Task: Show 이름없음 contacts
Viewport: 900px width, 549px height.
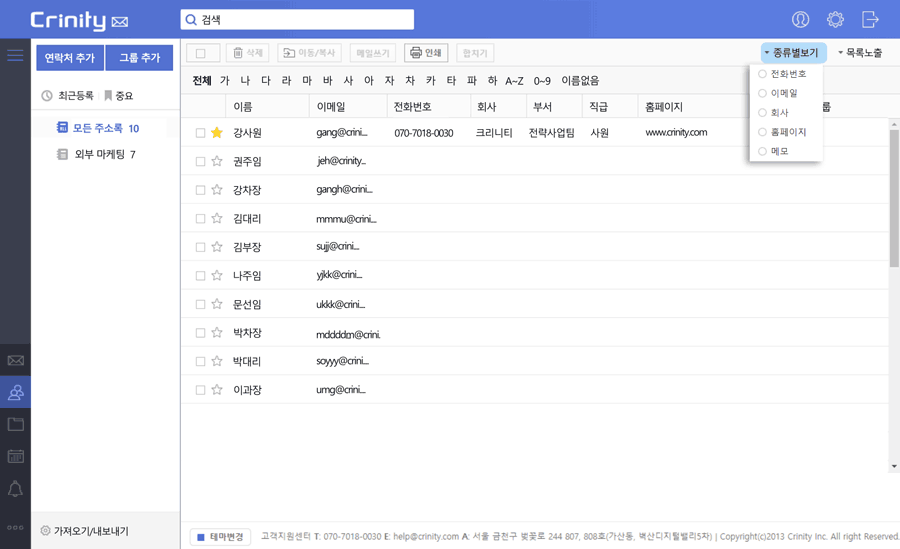Action: click(x=580, y=80)
